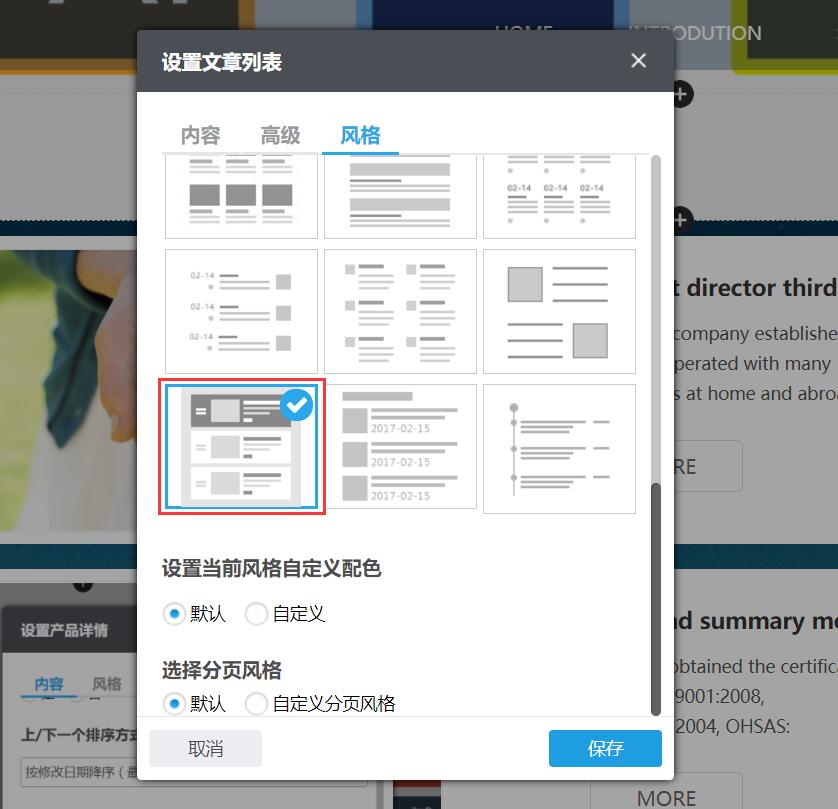Select 默认 radio under custom color setting
Image resolution: width=838 pixels, height=809 pixels.
pyautogui.click(x=175, y=614)
